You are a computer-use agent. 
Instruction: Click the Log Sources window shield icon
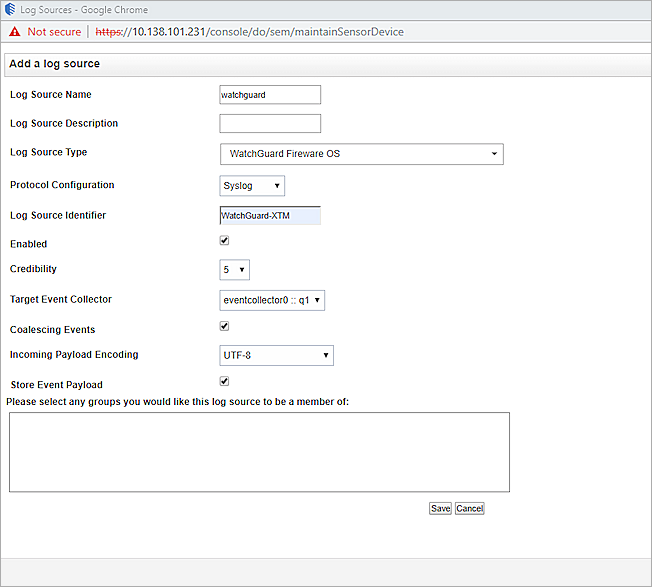(x=10, y=9)
